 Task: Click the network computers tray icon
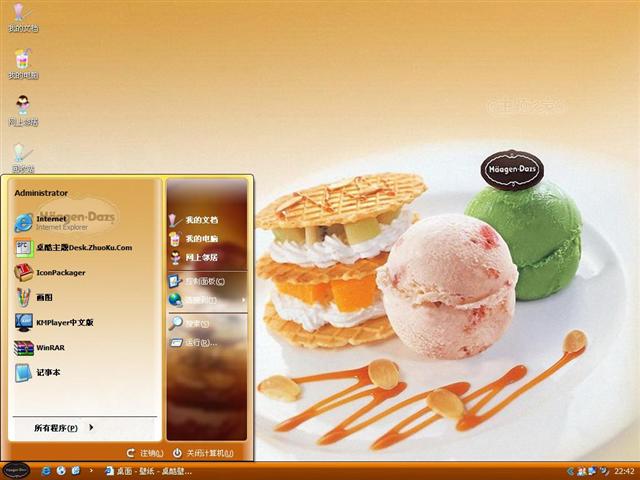click(592, 471)
